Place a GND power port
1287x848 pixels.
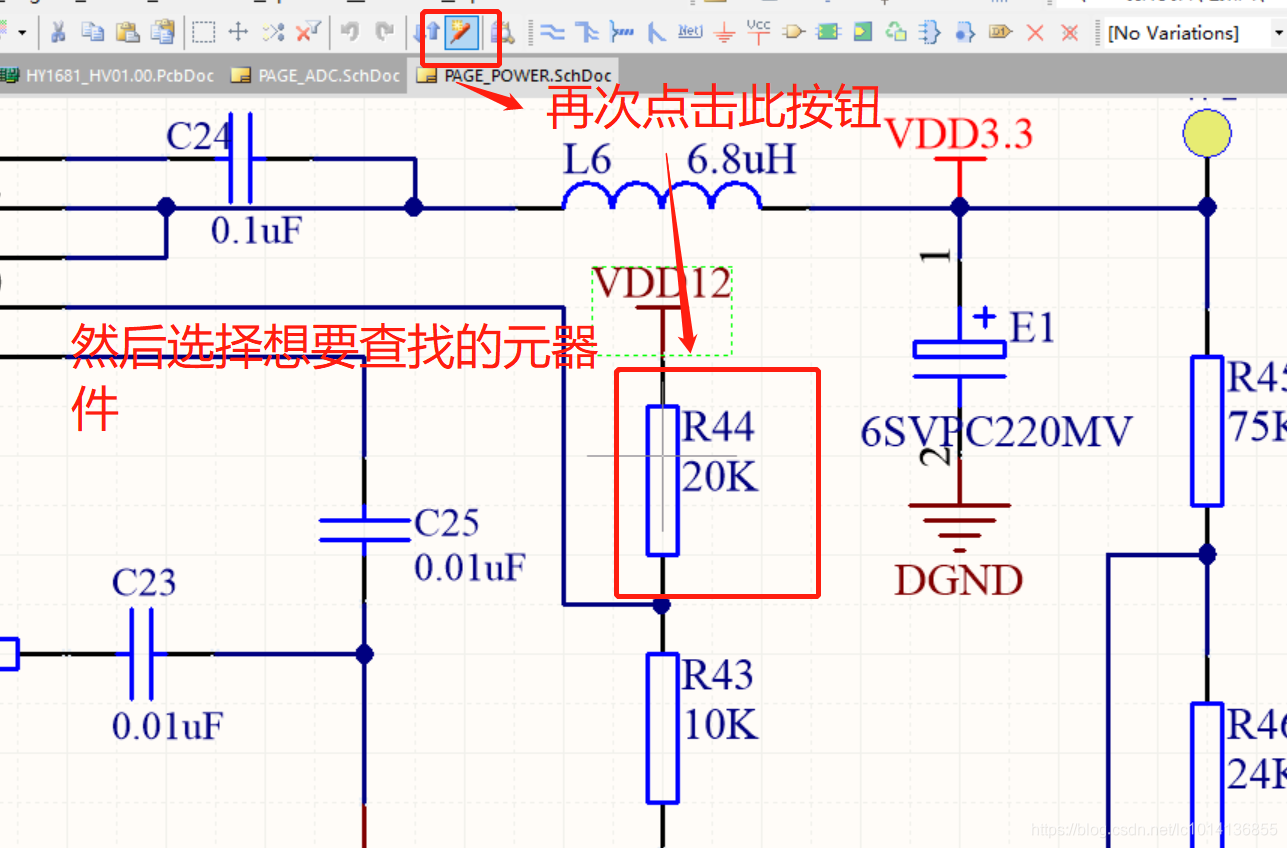coord(725,33)
